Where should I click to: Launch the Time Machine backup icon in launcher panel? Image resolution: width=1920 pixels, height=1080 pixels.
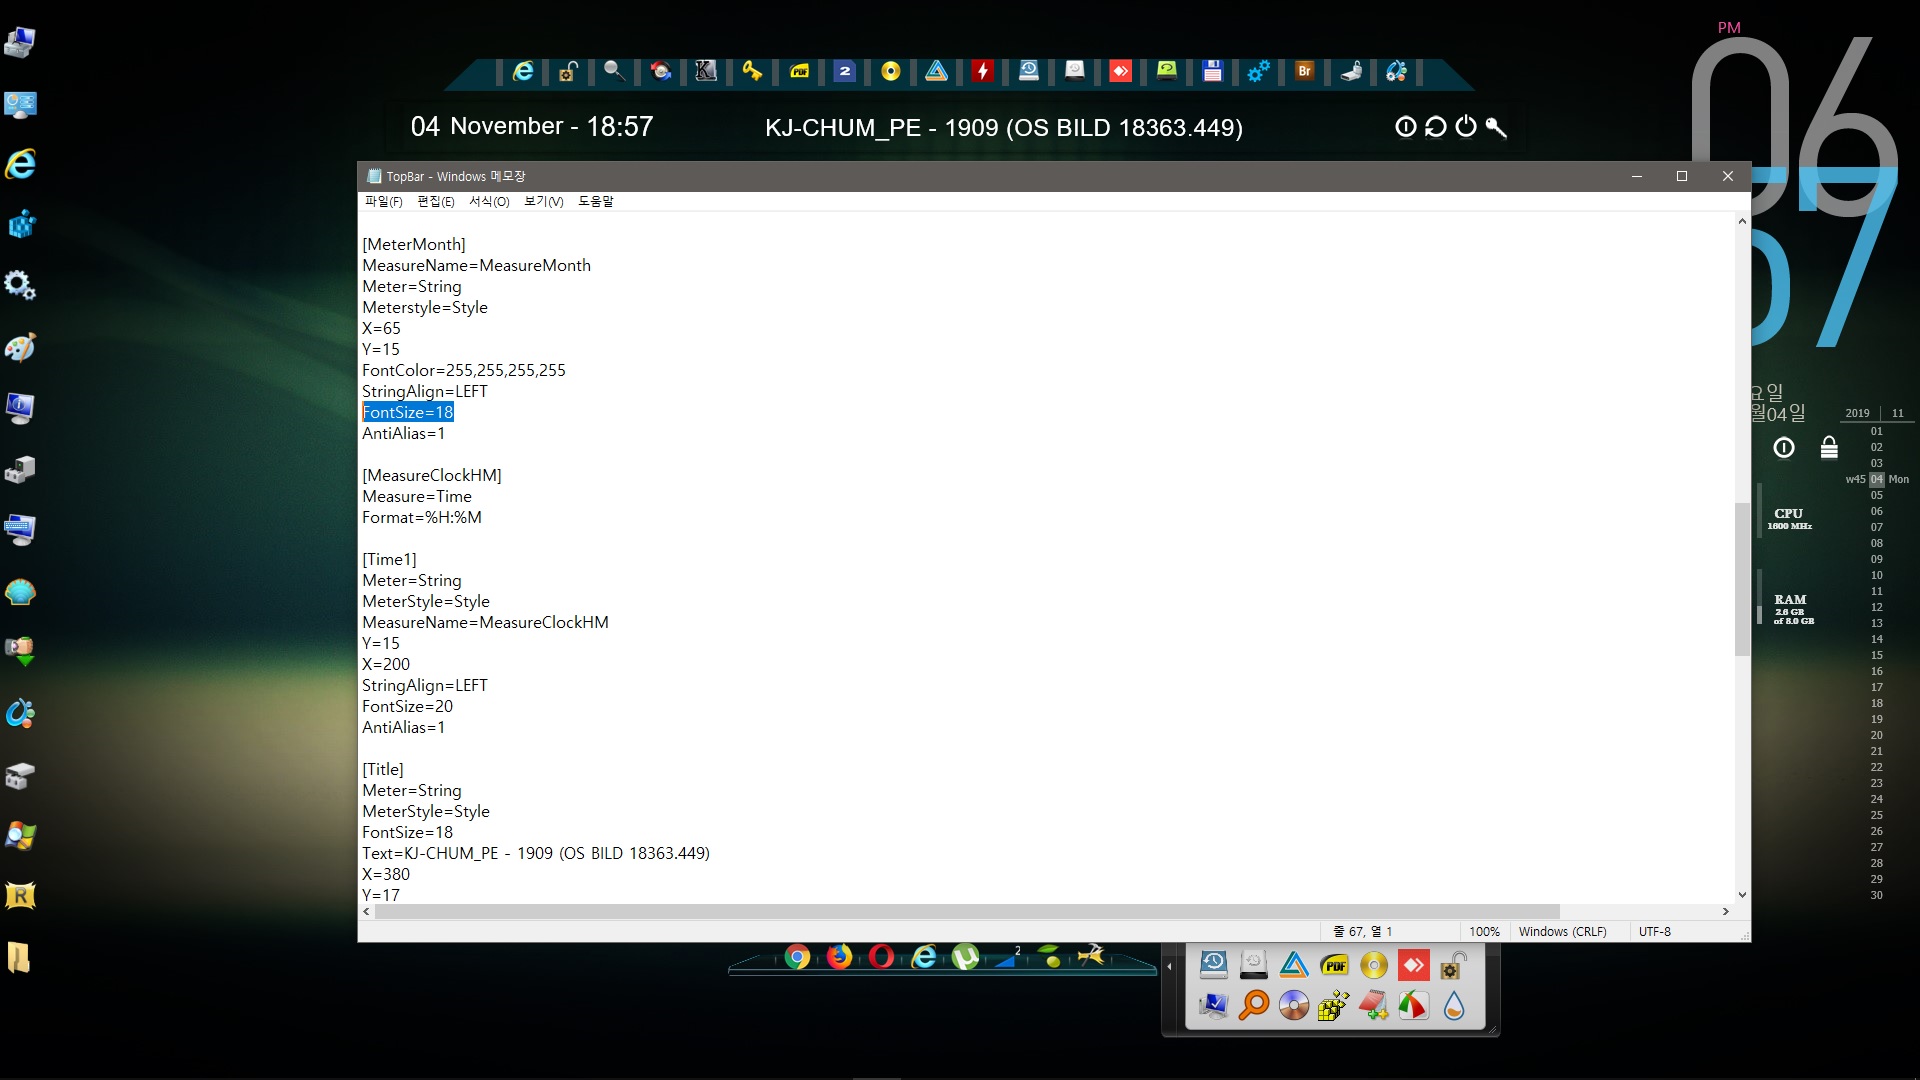(x=1213, y=965)
